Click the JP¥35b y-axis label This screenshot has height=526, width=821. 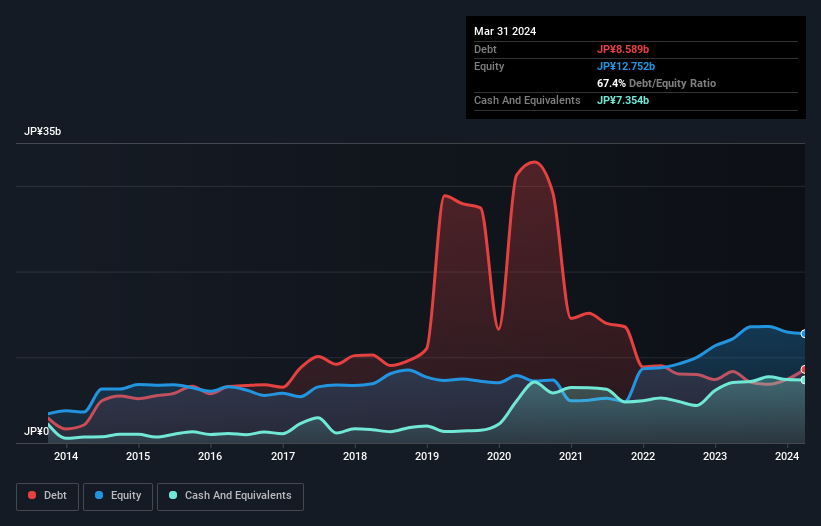coord(42,131)
